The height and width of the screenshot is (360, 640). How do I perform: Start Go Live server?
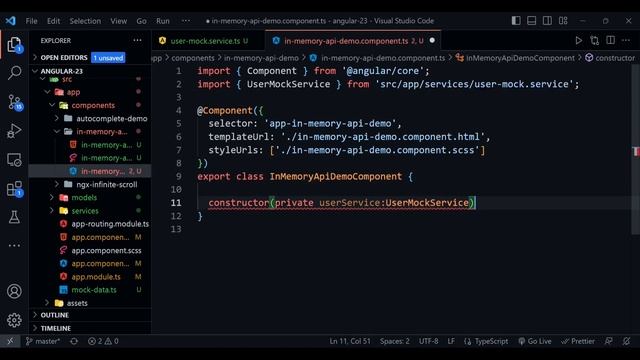(535, 341)
